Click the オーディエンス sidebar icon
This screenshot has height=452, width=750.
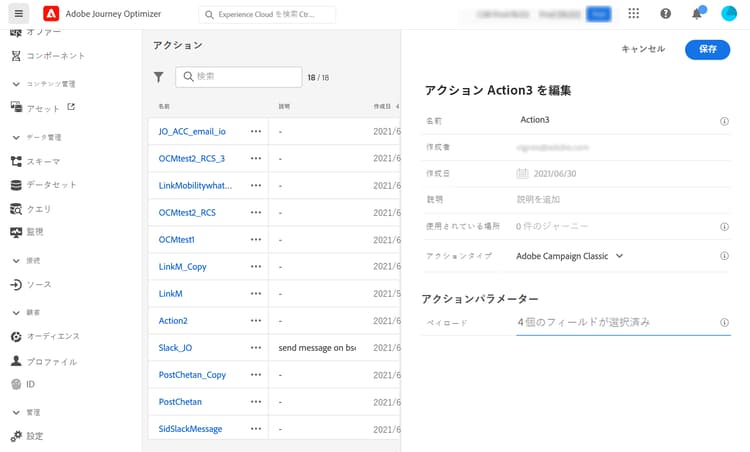[16, 337]
